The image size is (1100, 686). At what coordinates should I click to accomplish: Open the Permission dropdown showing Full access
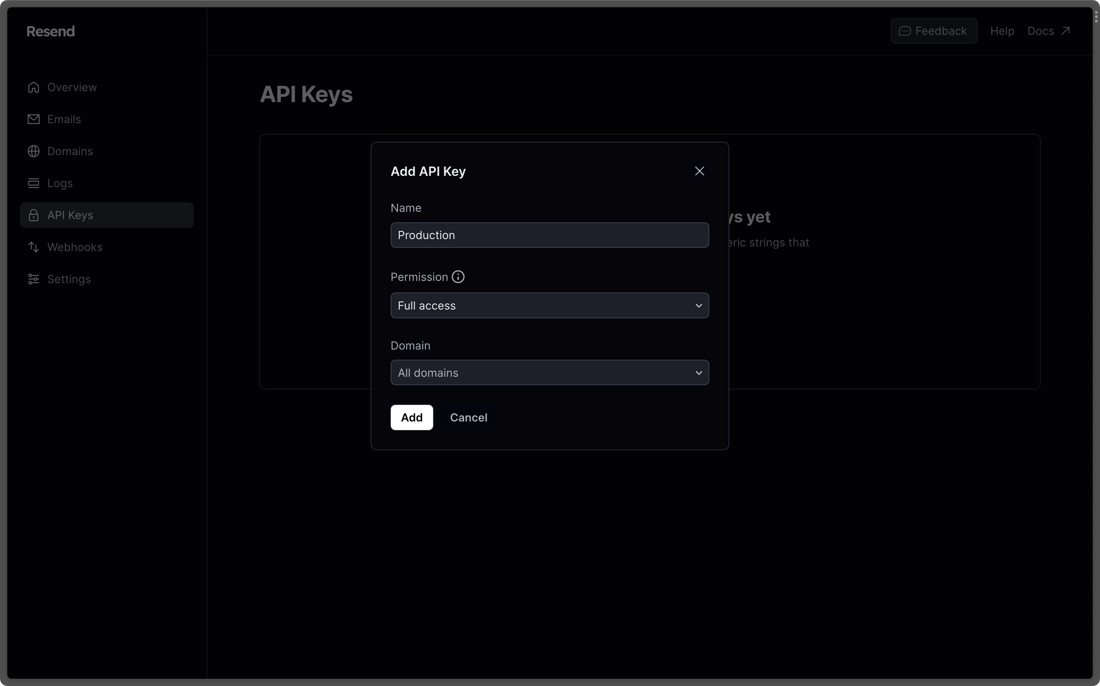(549, 305)
